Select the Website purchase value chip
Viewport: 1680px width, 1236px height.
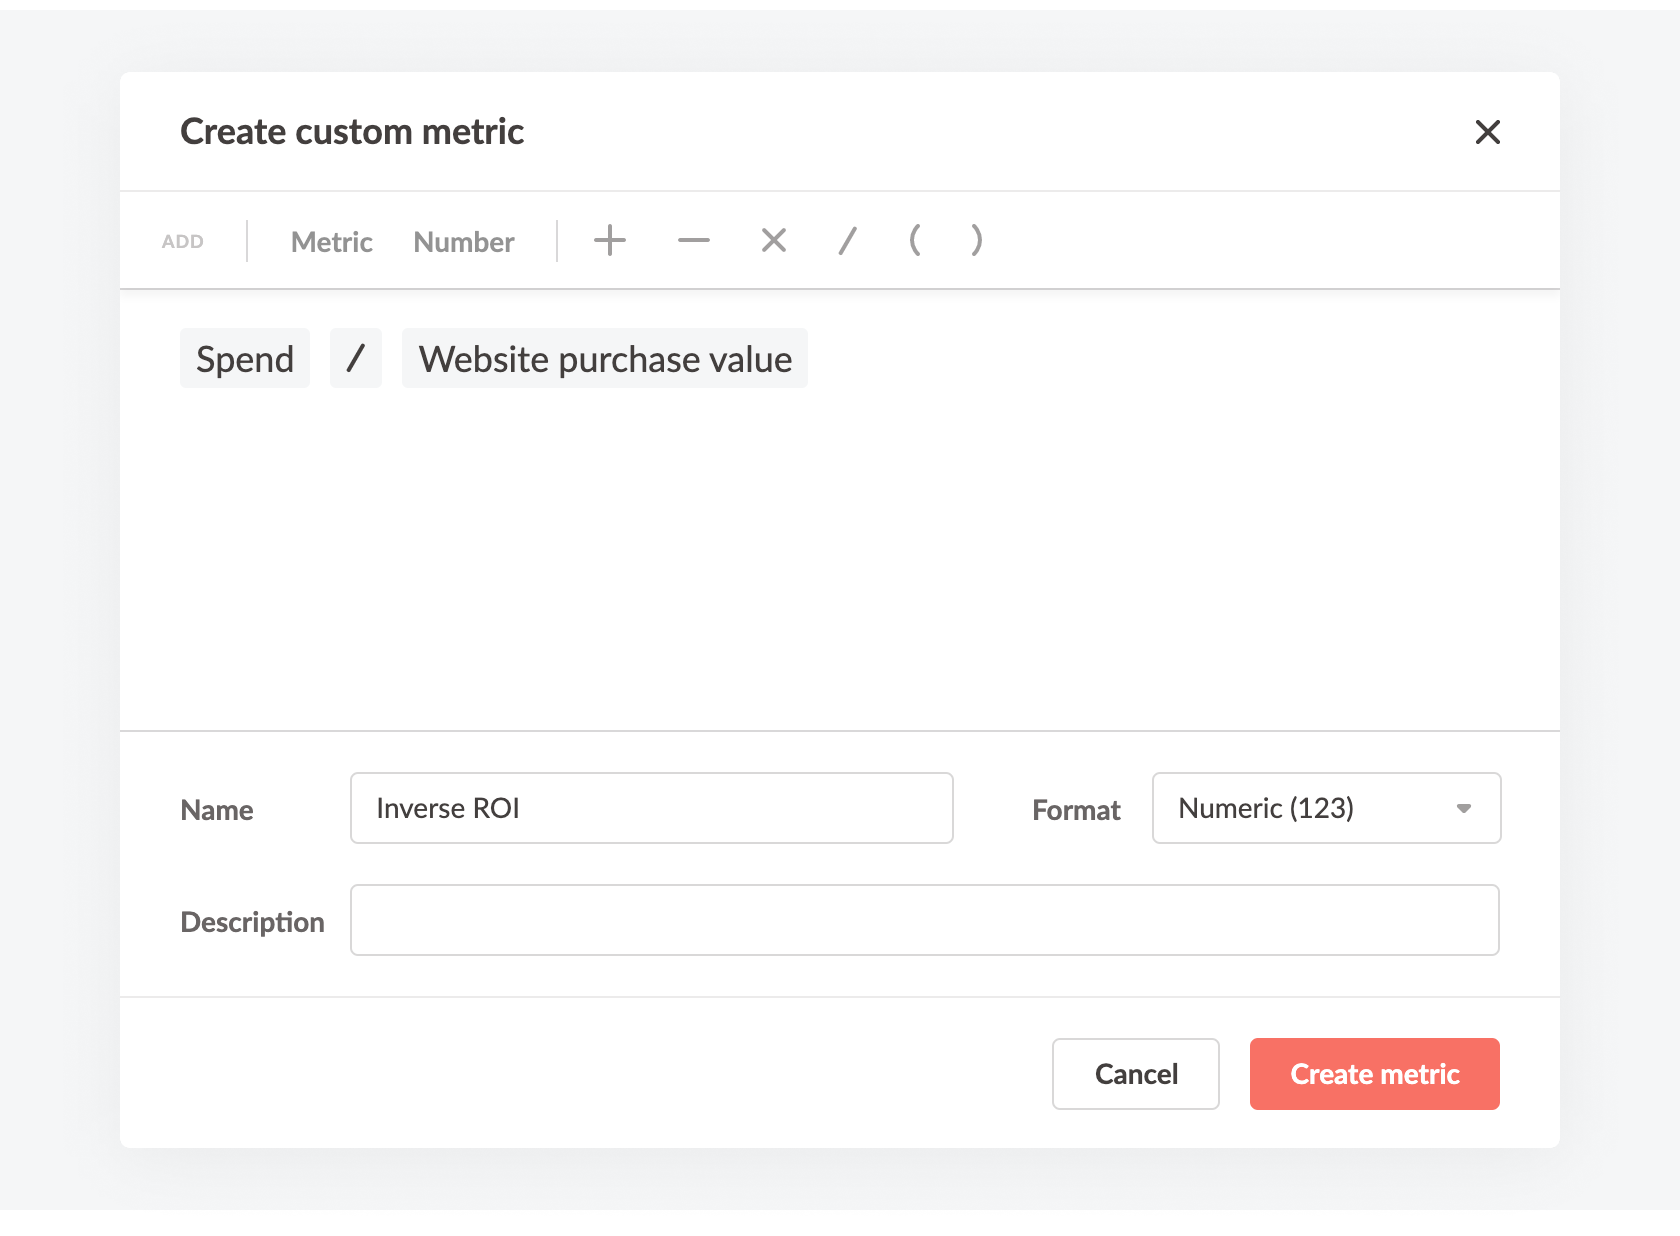(x=605, y=358)
